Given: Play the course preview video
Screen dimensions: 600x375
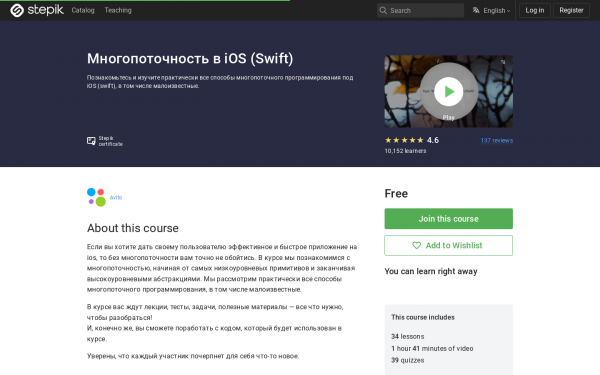Looking at the screenshot, I should click(448, 91).
